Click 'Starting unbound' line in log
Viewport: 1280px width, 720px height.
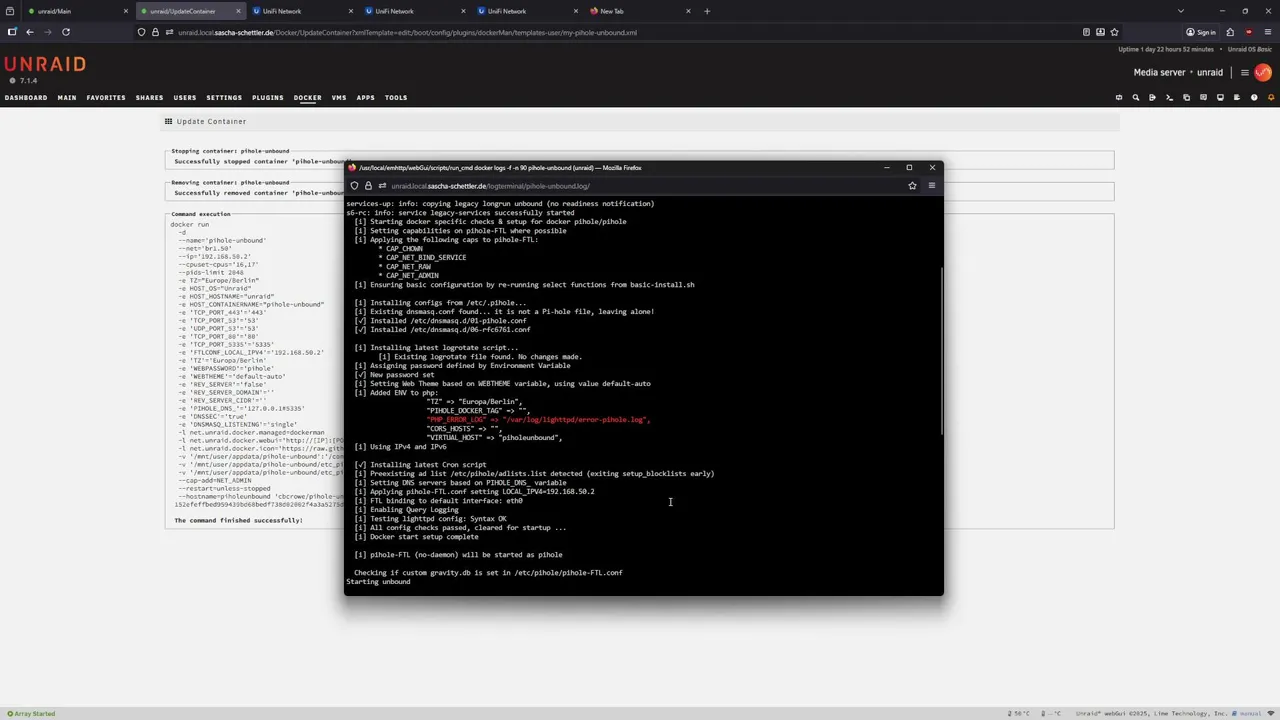378,582
